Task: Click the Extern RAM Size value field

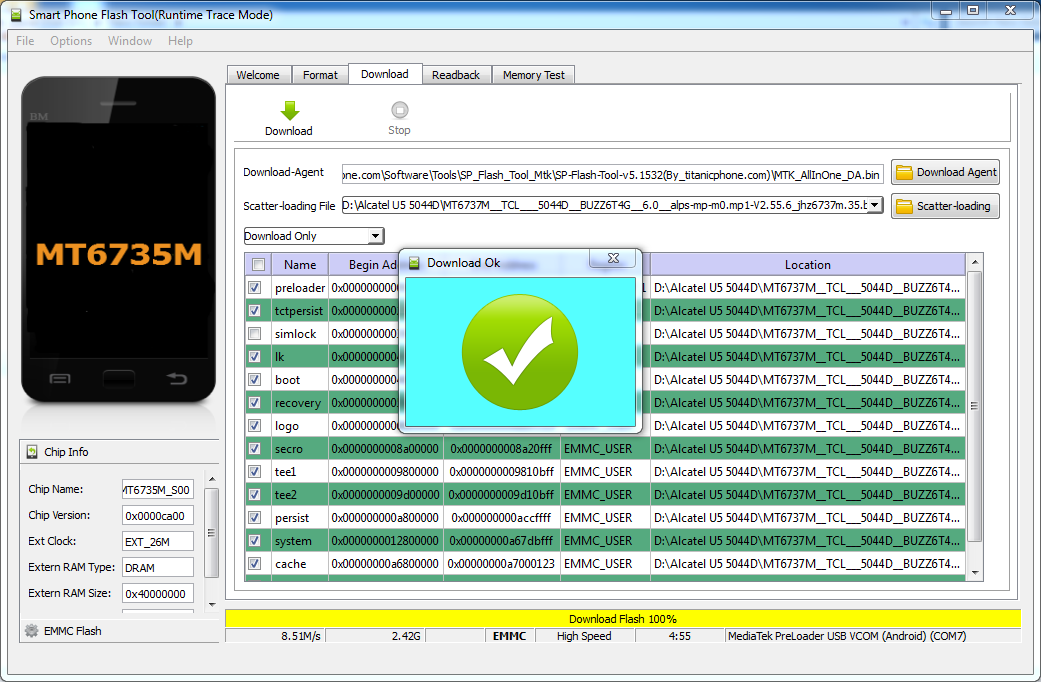Action: coord(158,594)
